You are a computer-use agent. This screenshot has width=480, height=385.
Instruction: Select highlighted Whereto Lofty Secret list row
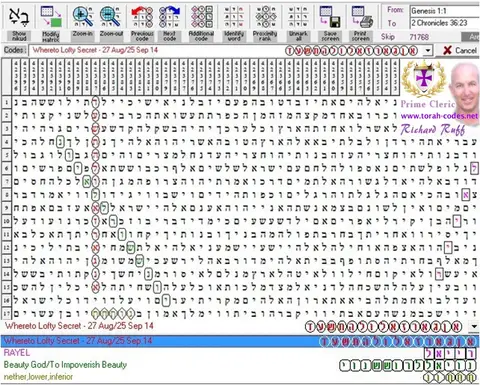coord(240,341)
